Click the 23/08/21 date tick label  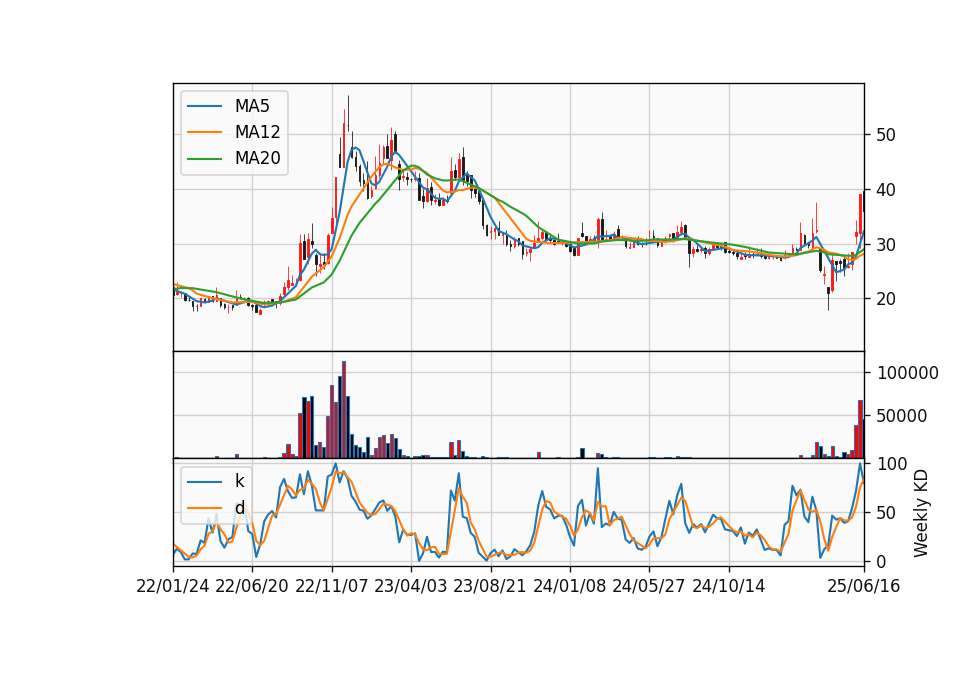click(490, 586)
